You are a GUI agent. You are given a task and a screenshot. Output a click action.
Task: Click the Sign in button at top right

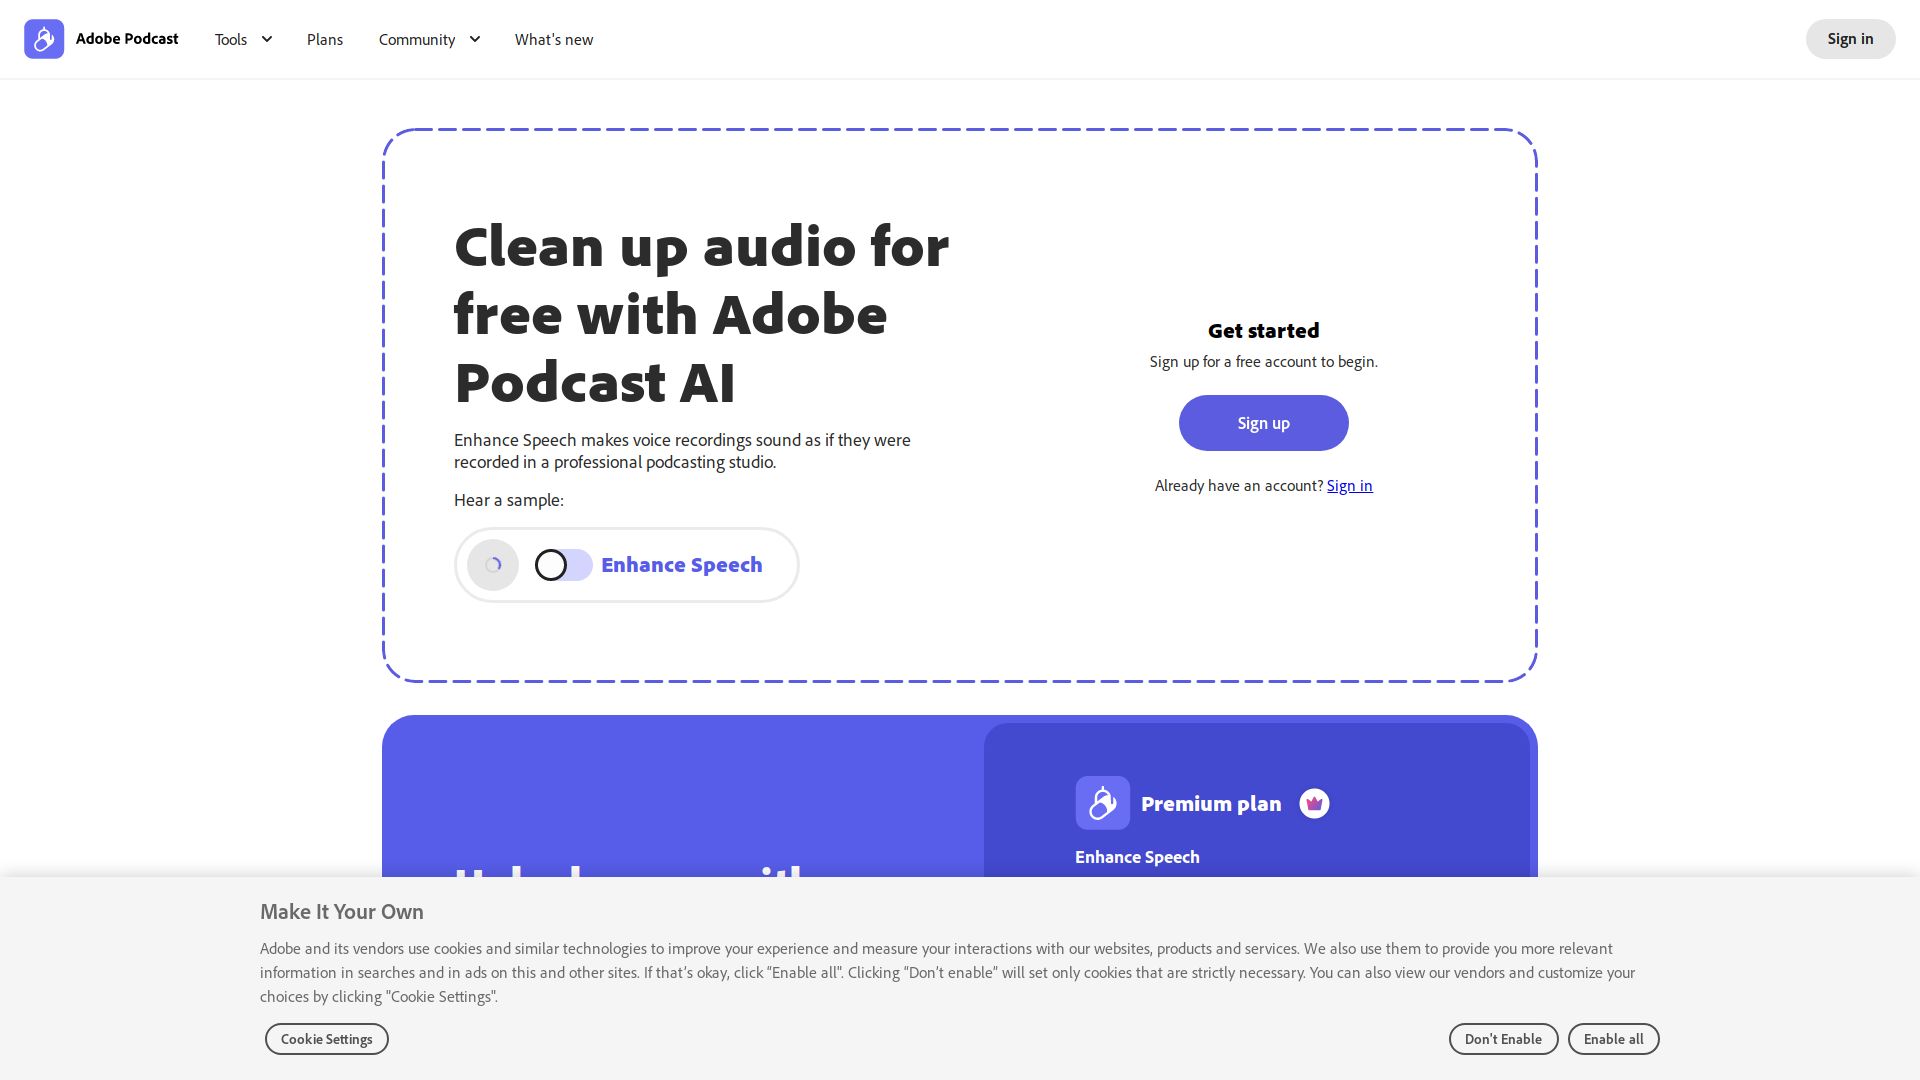point(1850,38)
